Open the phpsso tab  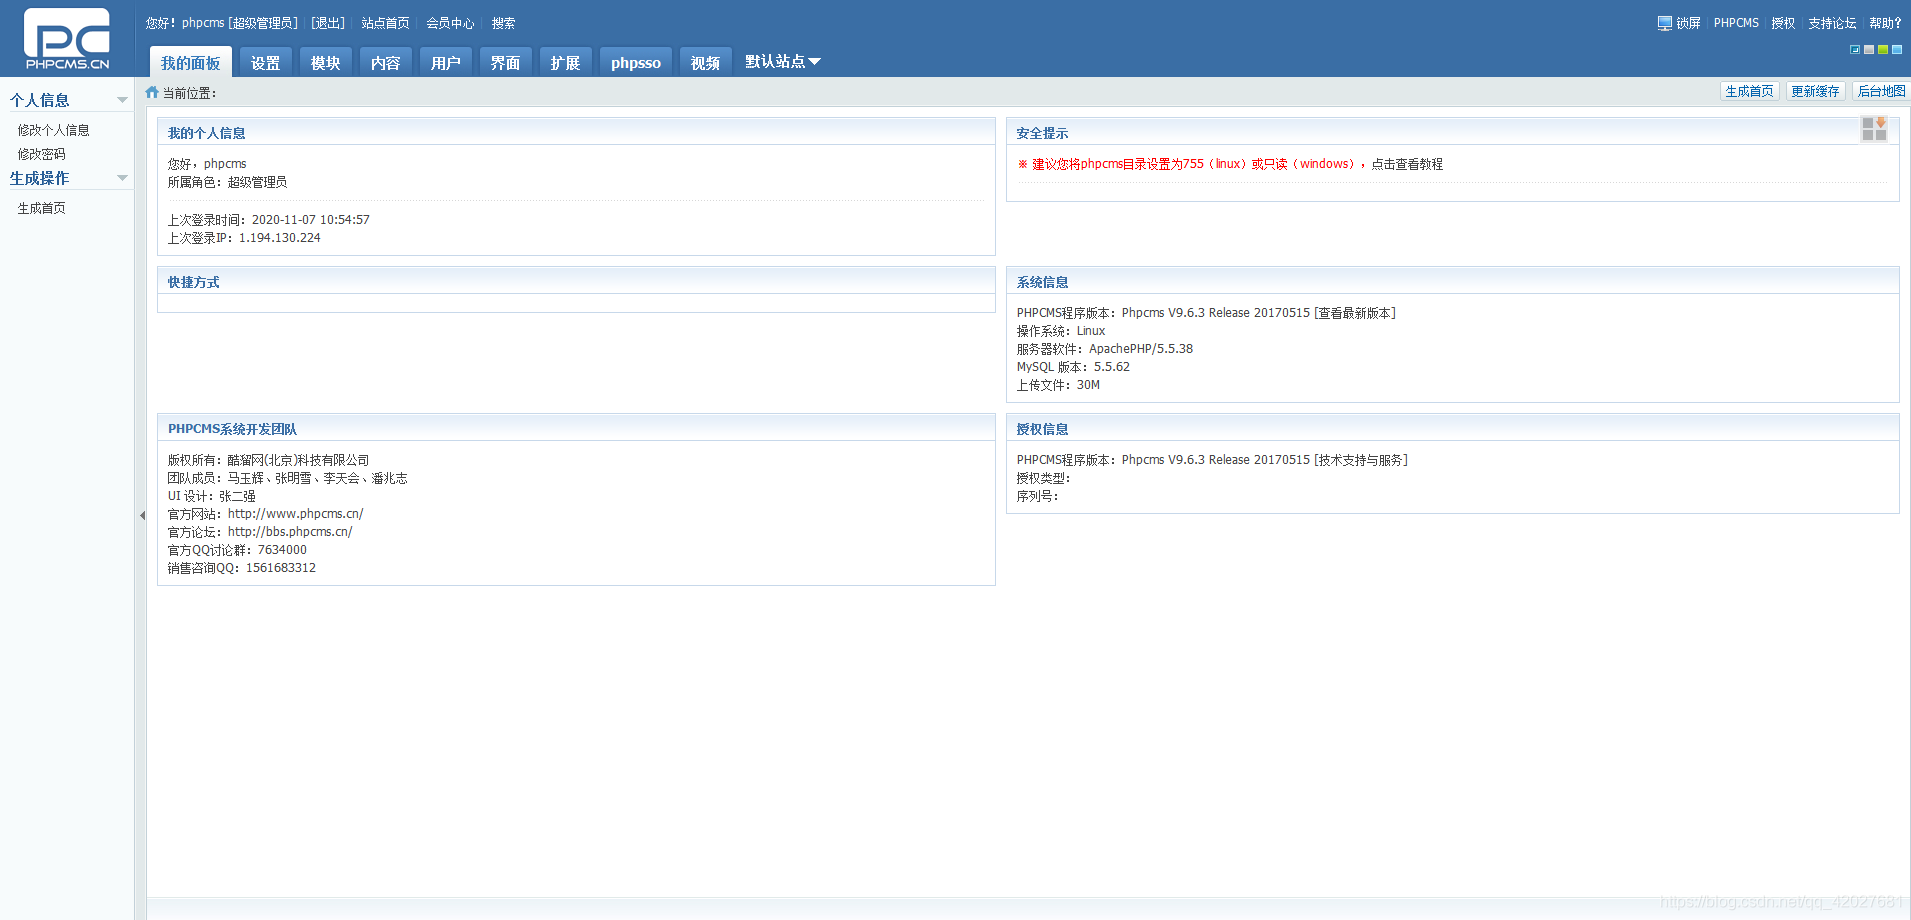click(636, 62)
